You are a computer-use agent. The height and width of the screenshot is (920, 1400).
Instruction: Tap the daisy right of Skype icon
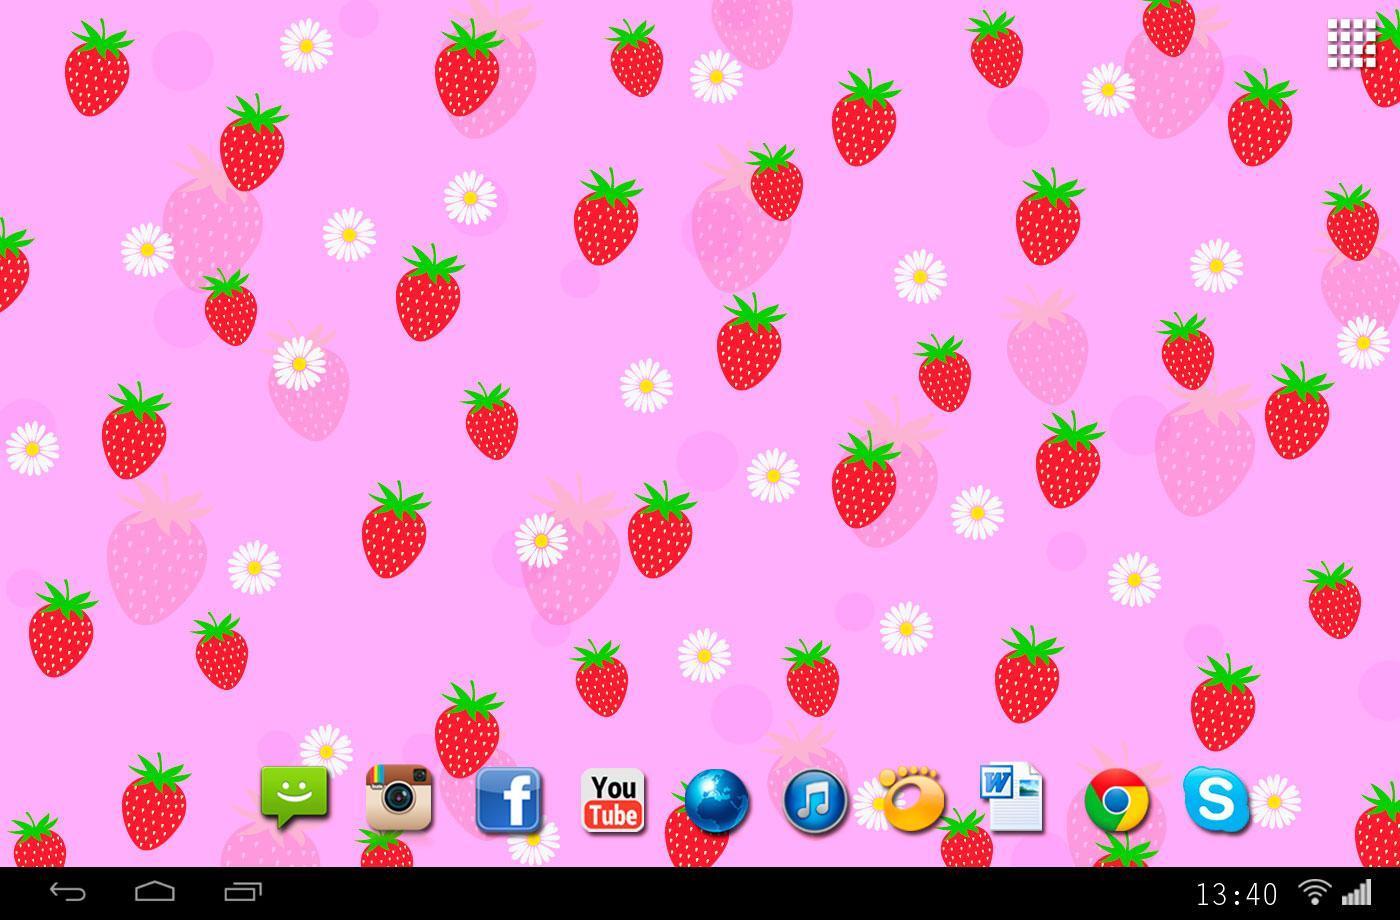pyautogui.click(x=1275, y=801)
